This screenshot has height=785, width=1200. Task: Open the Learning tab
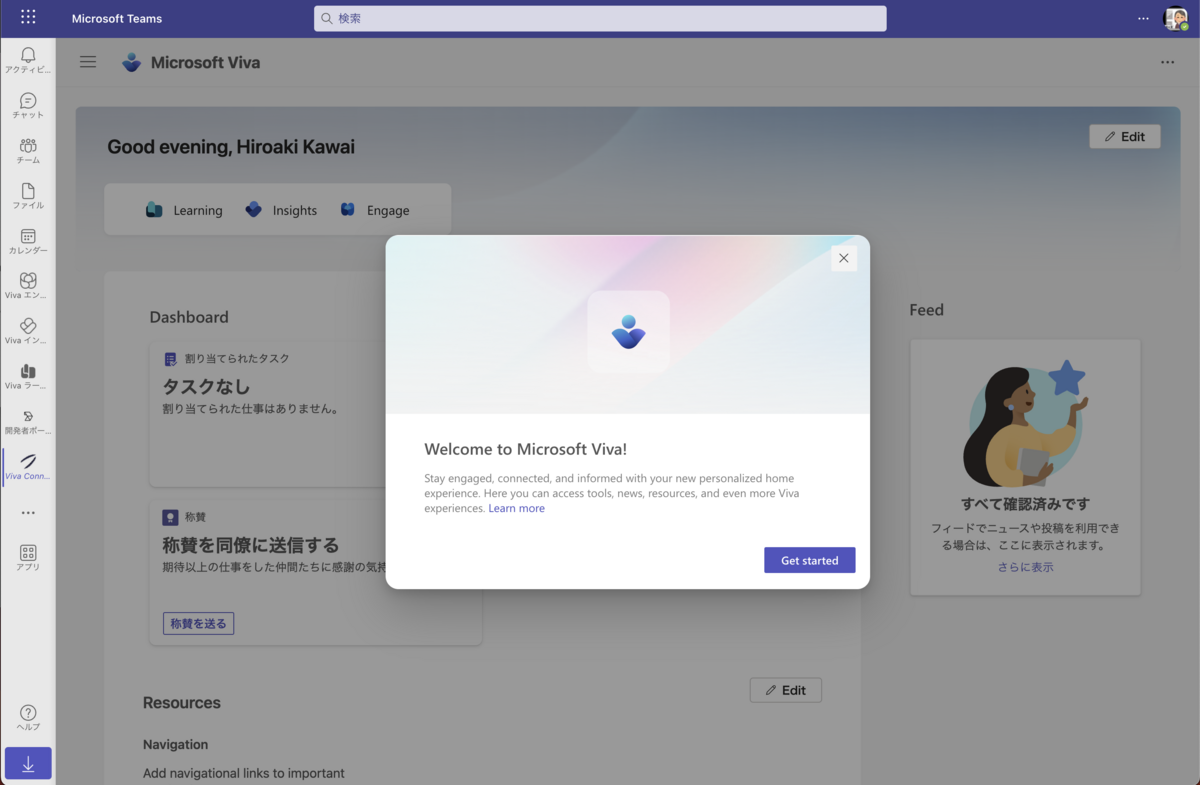184,210
